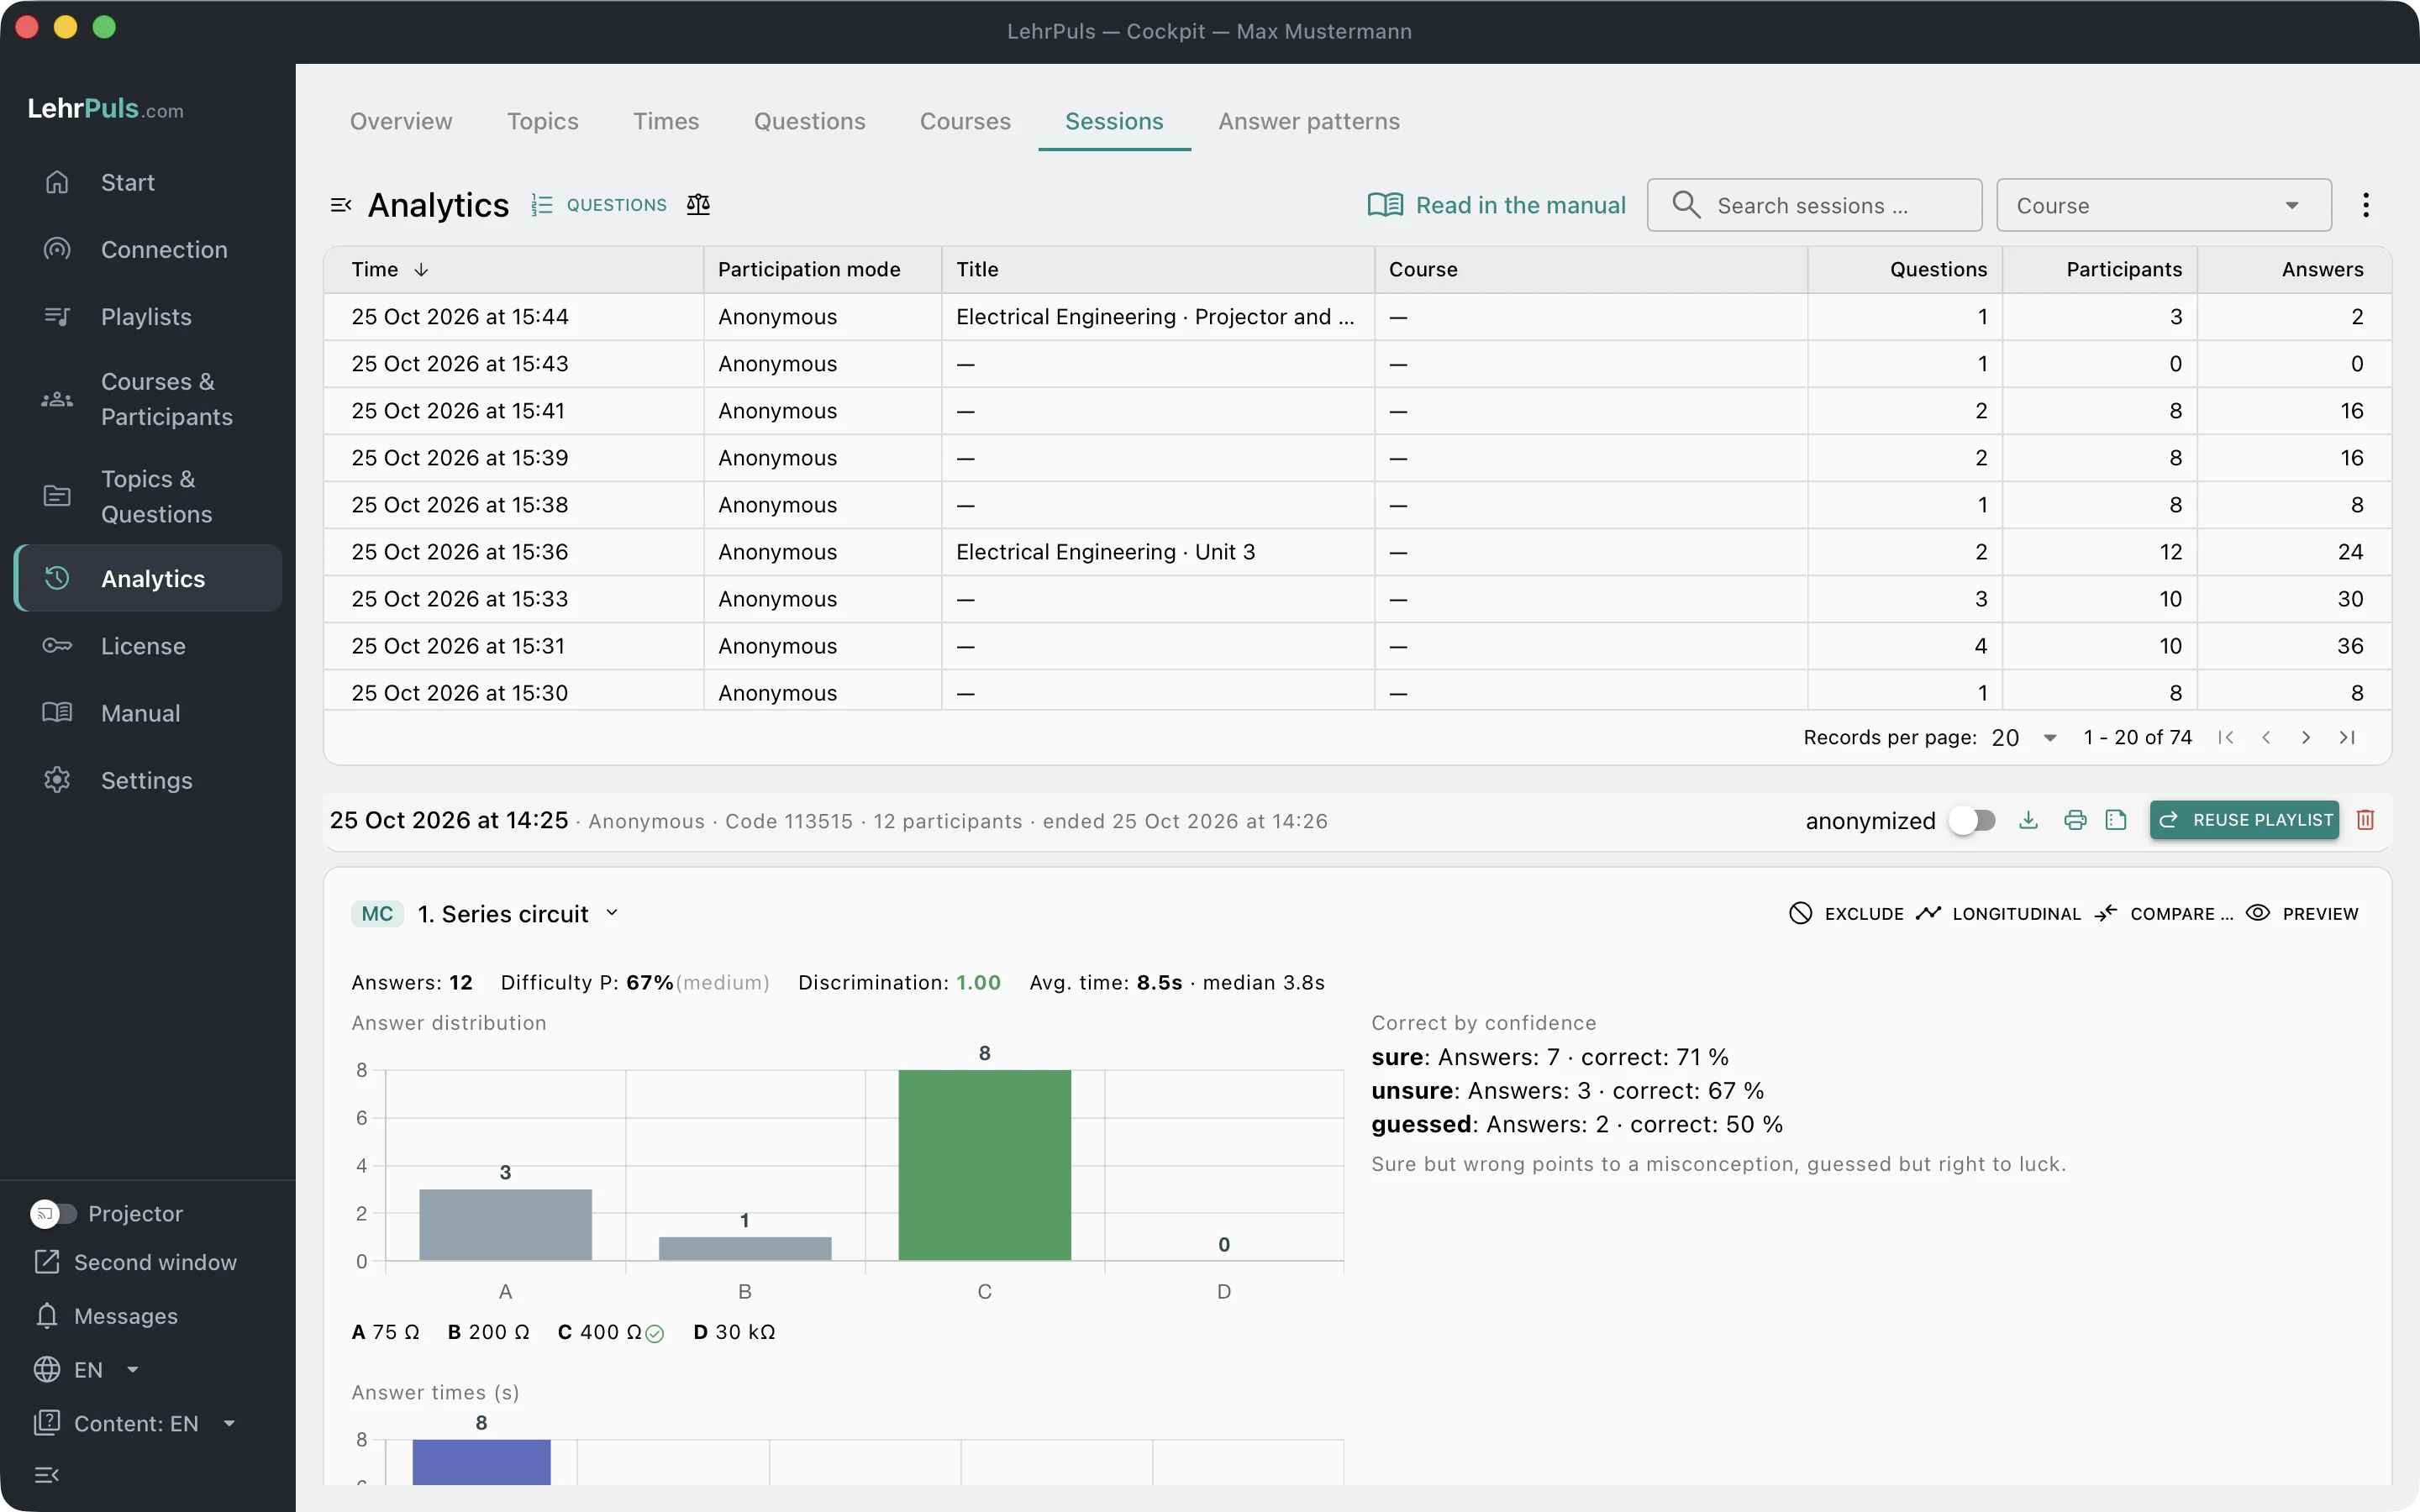Go to next page of records

coord(2306,737)
